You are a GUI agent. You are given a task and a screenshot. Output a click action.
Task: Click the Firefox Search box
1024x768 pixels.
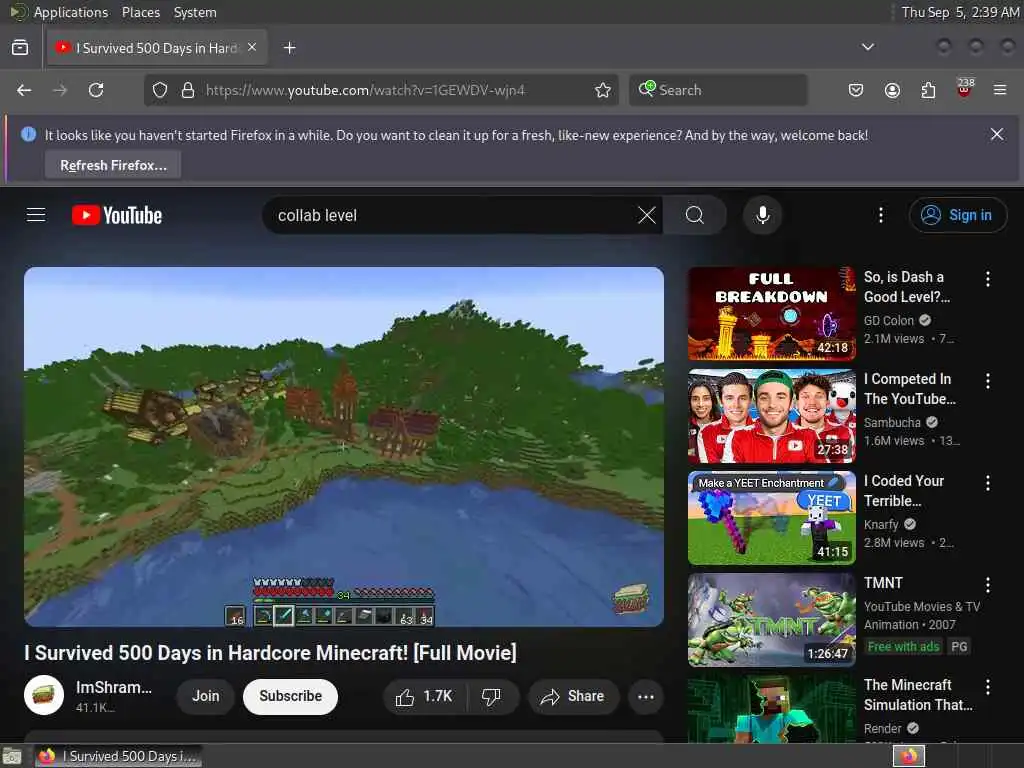pyautogui.click(x=718, y=90)
